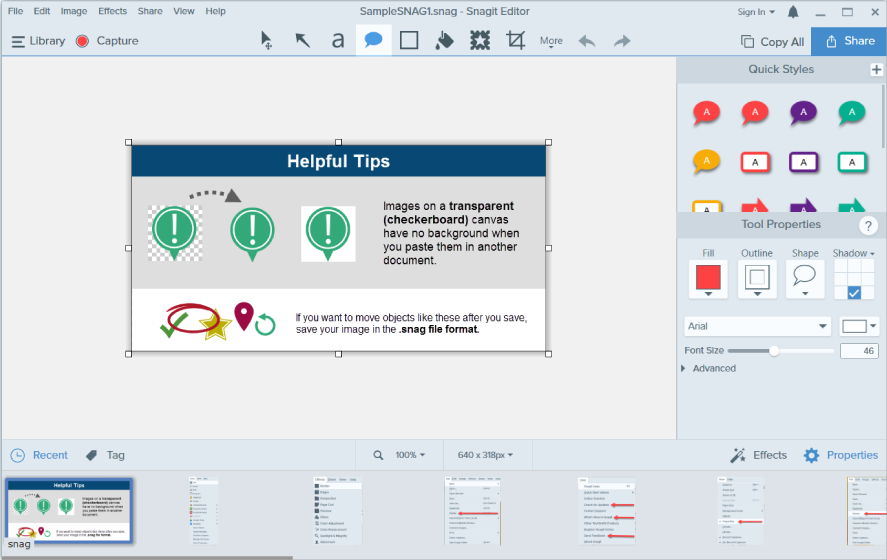Click the zoom magnifier icon
This screenshot has width=887, height=560.
click(378, 455)
